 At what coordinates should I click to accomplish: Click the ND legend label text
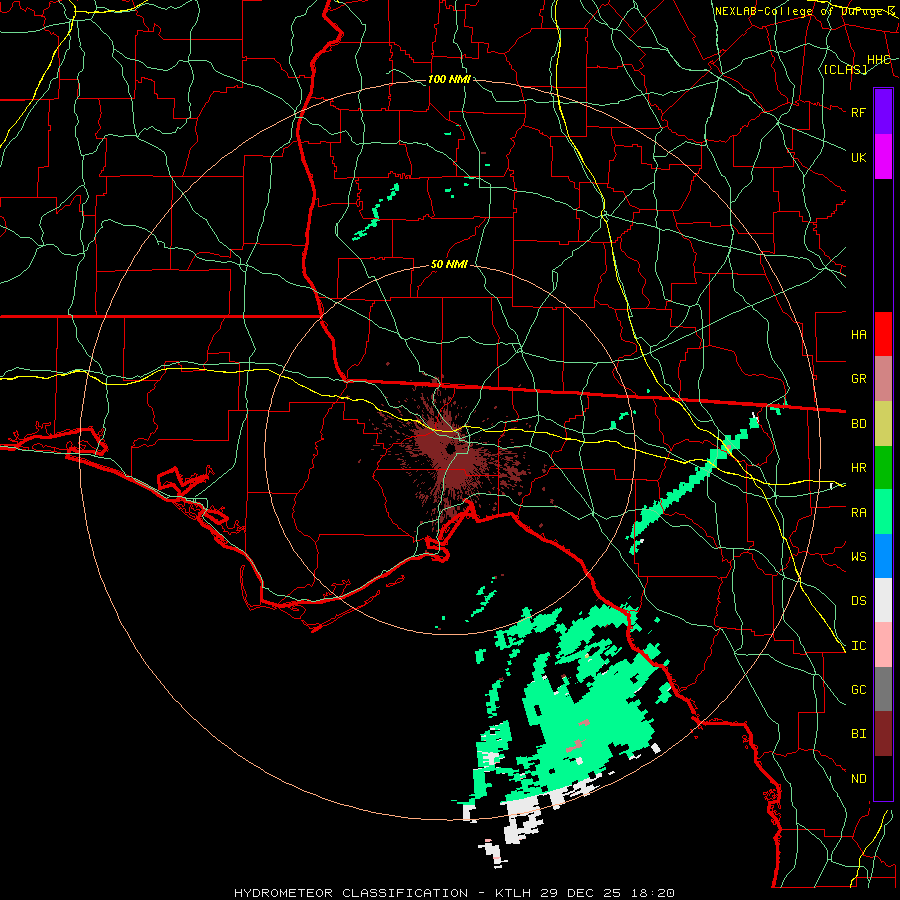coord(859,779)
